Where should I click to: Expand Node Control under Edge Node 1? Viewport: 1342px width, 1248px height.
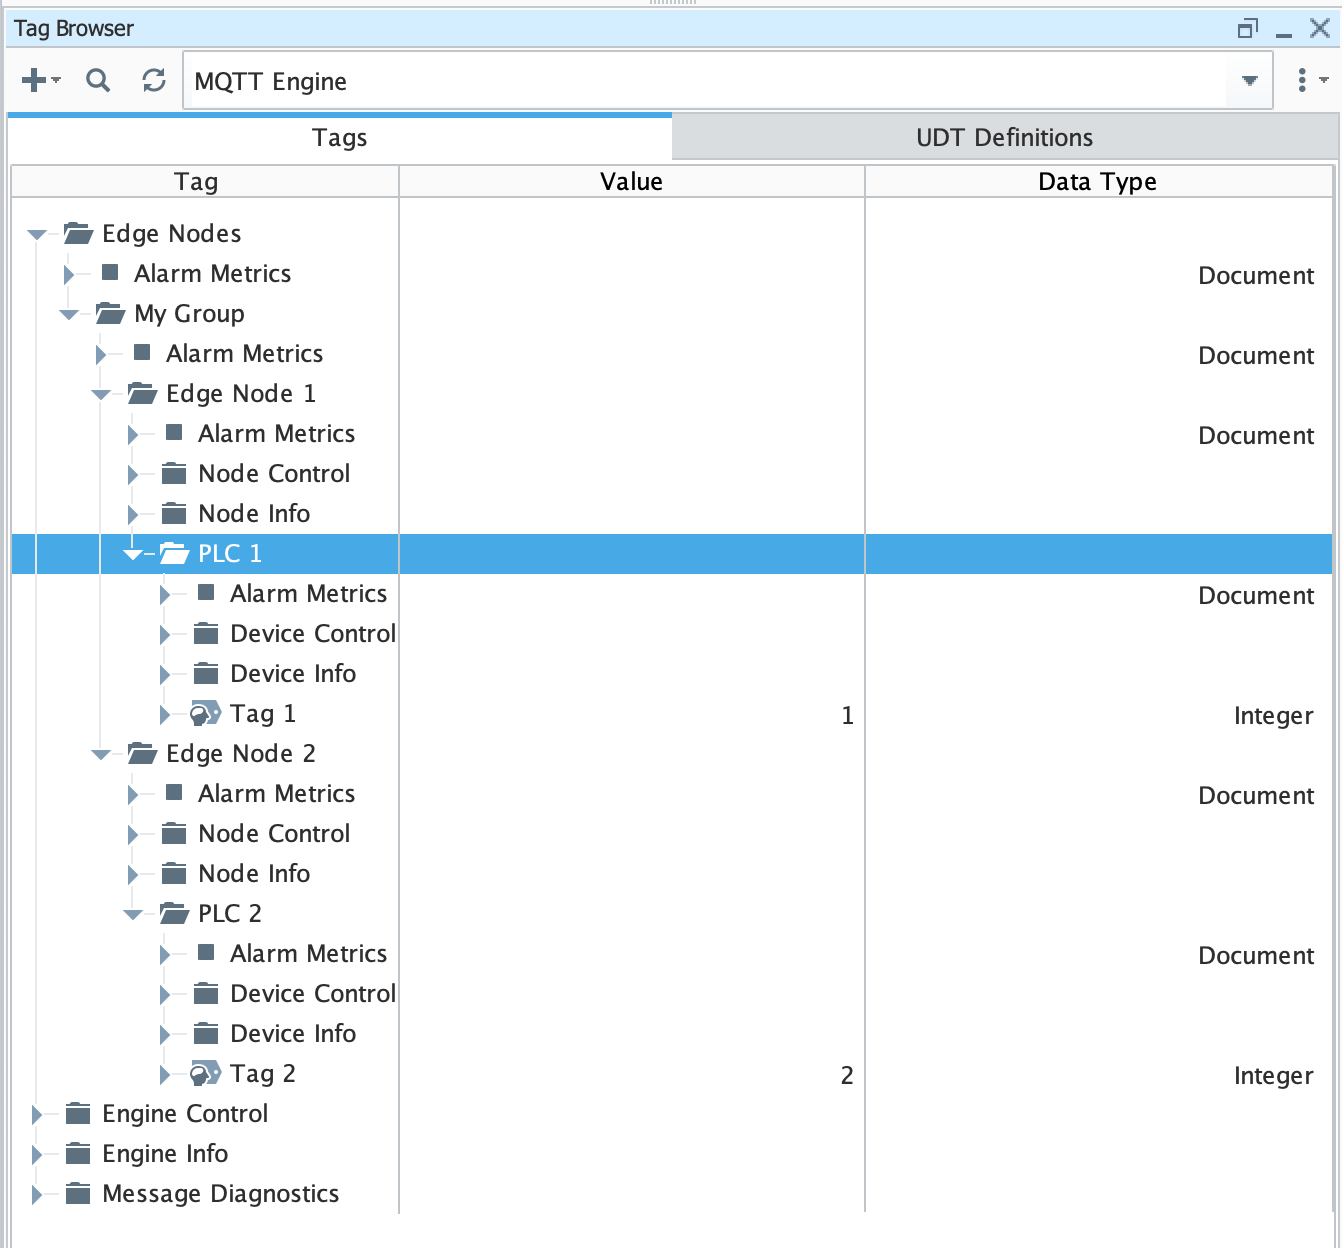(133, 474)
